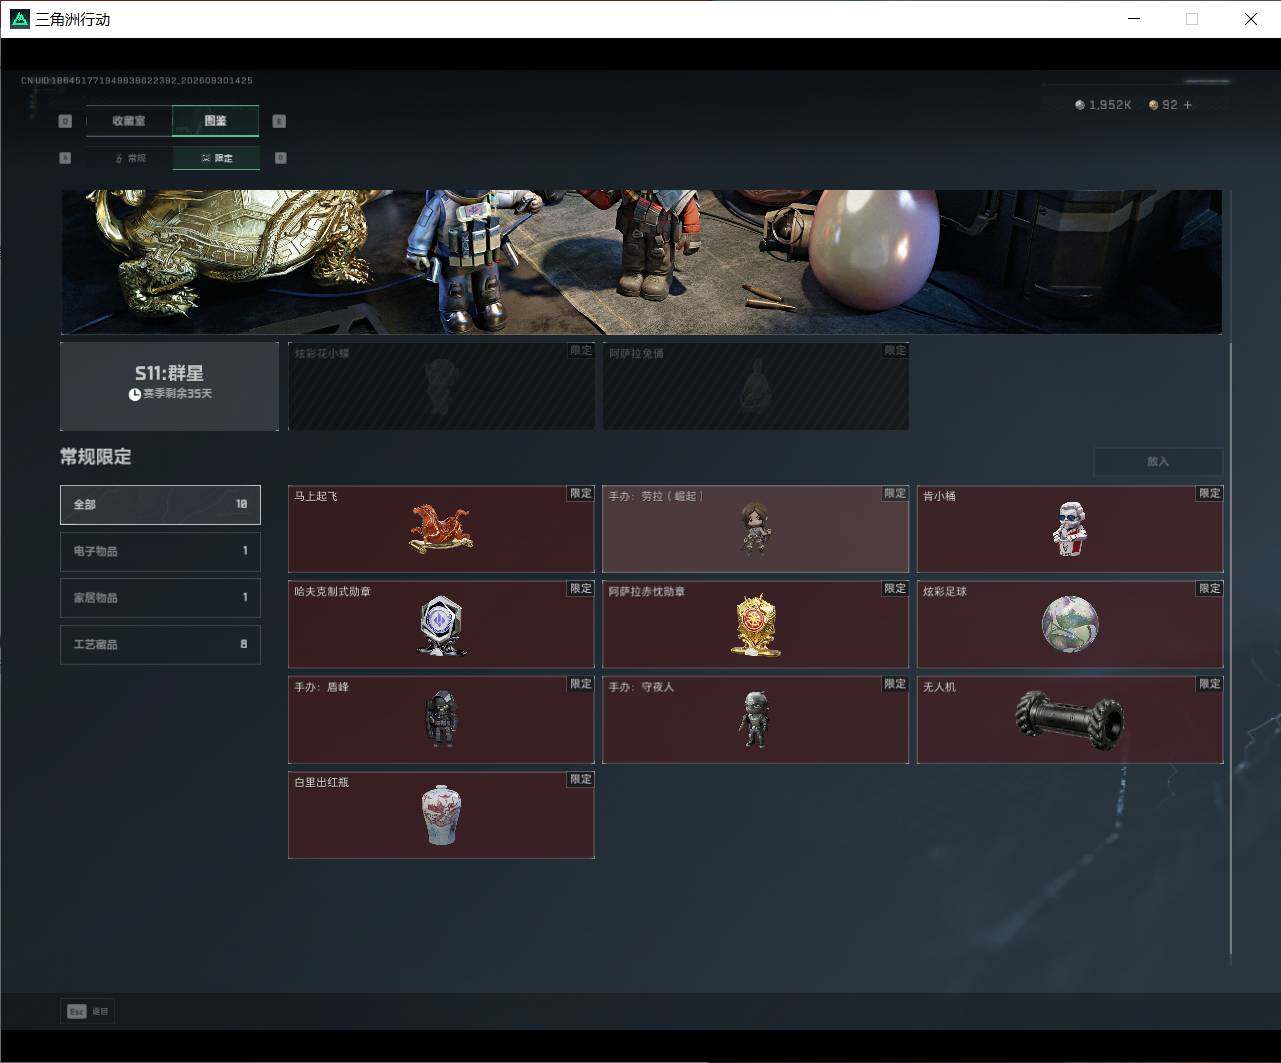The image size is (1281, 1063).
Task: Switch to the 图鉴 tab
Action: point(216,121)
